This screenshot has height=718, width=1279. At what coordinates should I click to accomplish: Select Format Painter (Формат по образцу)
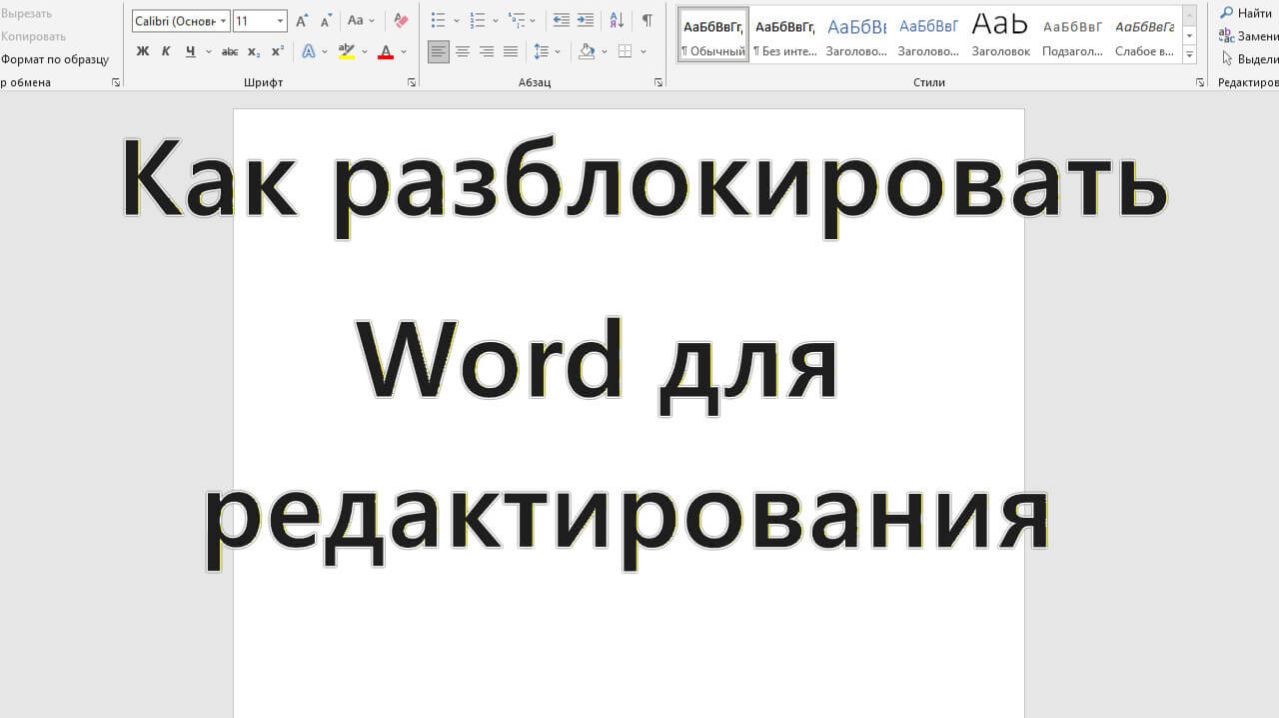click(x=54, y=59)
